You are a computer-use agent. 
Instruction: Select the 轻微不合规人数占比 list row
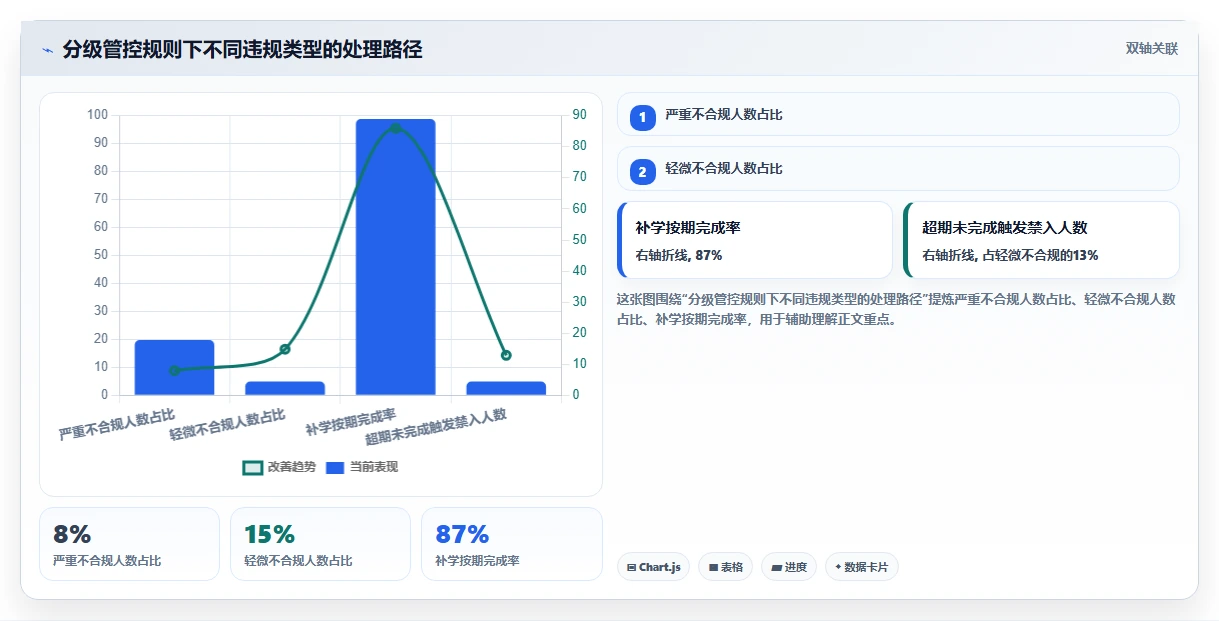(x=898, y=168)
